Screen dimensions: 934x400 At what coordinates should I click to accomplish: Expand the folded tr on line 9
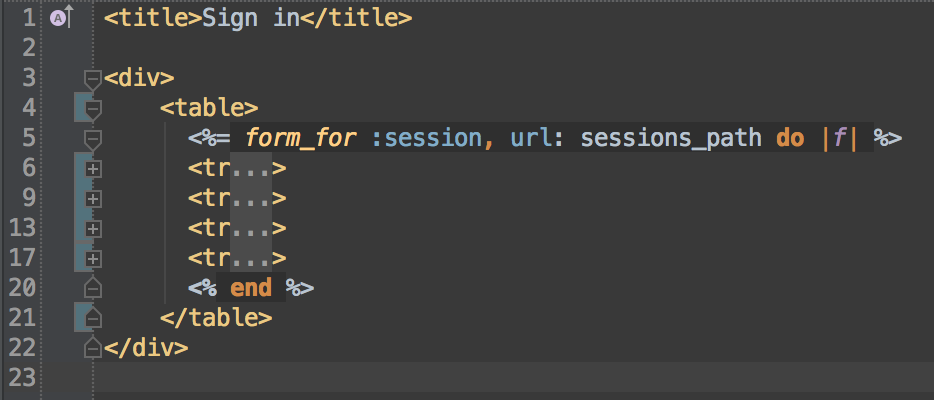[x=93, y=199]
